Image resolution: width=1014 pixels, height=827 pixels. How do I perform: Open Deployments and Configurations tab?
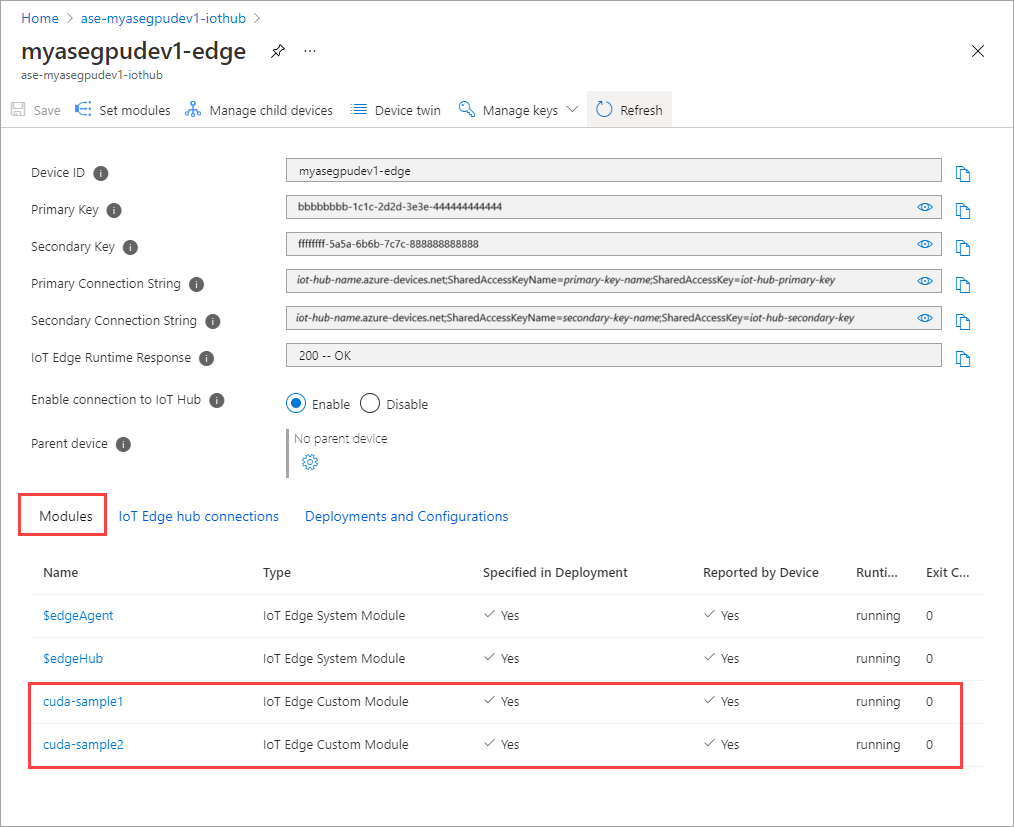[407, 516]
